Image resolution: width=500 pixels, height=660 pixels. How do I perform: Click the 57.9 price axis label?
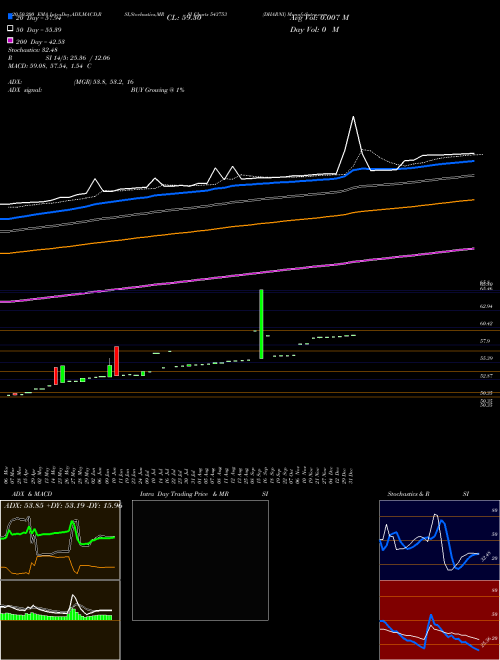click(485, 341)
